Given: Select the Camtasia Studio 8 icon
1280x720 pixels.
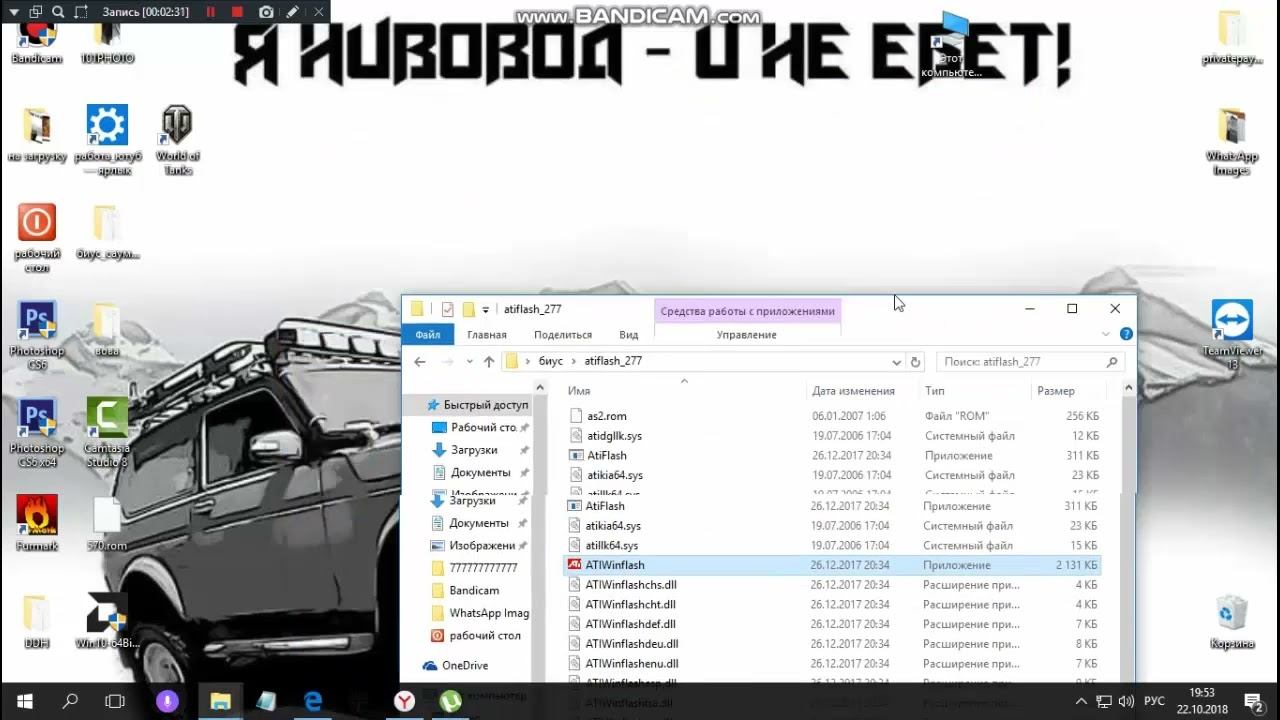Looking at the screenshot, I should [x=107, y=432].
